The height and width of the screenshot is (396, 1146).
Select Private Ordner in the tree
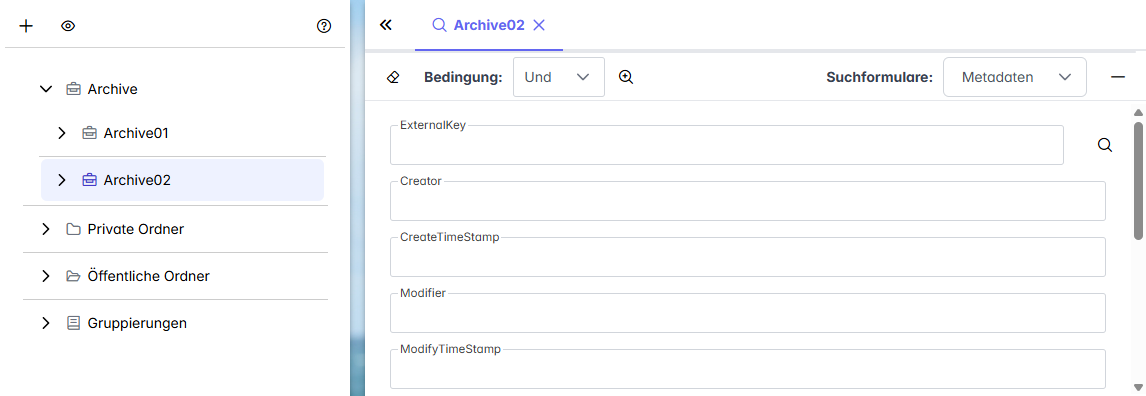(136, 229)
